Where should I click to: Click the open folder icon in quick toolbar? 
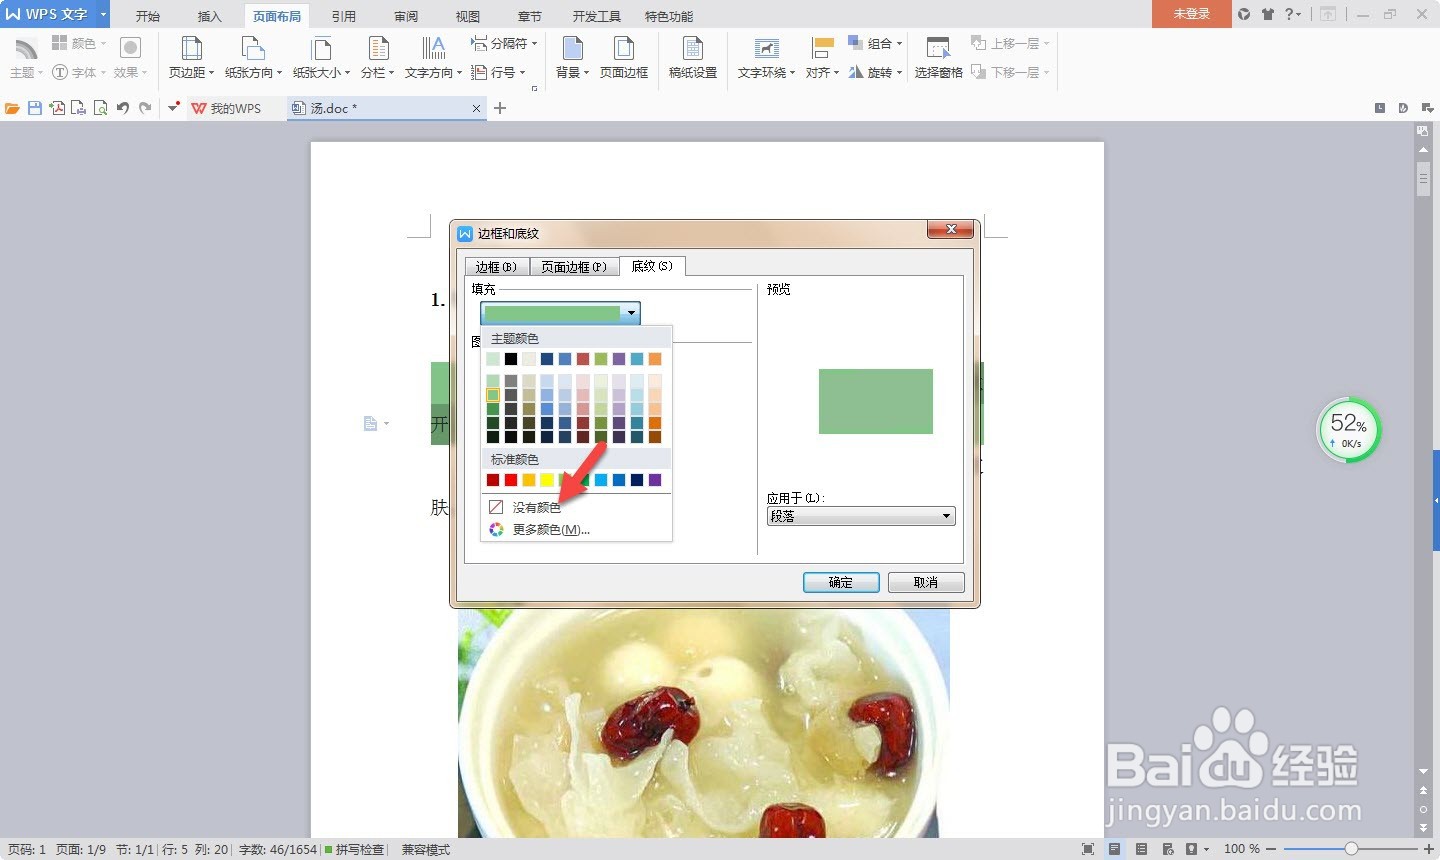click(x=12, y=108)
